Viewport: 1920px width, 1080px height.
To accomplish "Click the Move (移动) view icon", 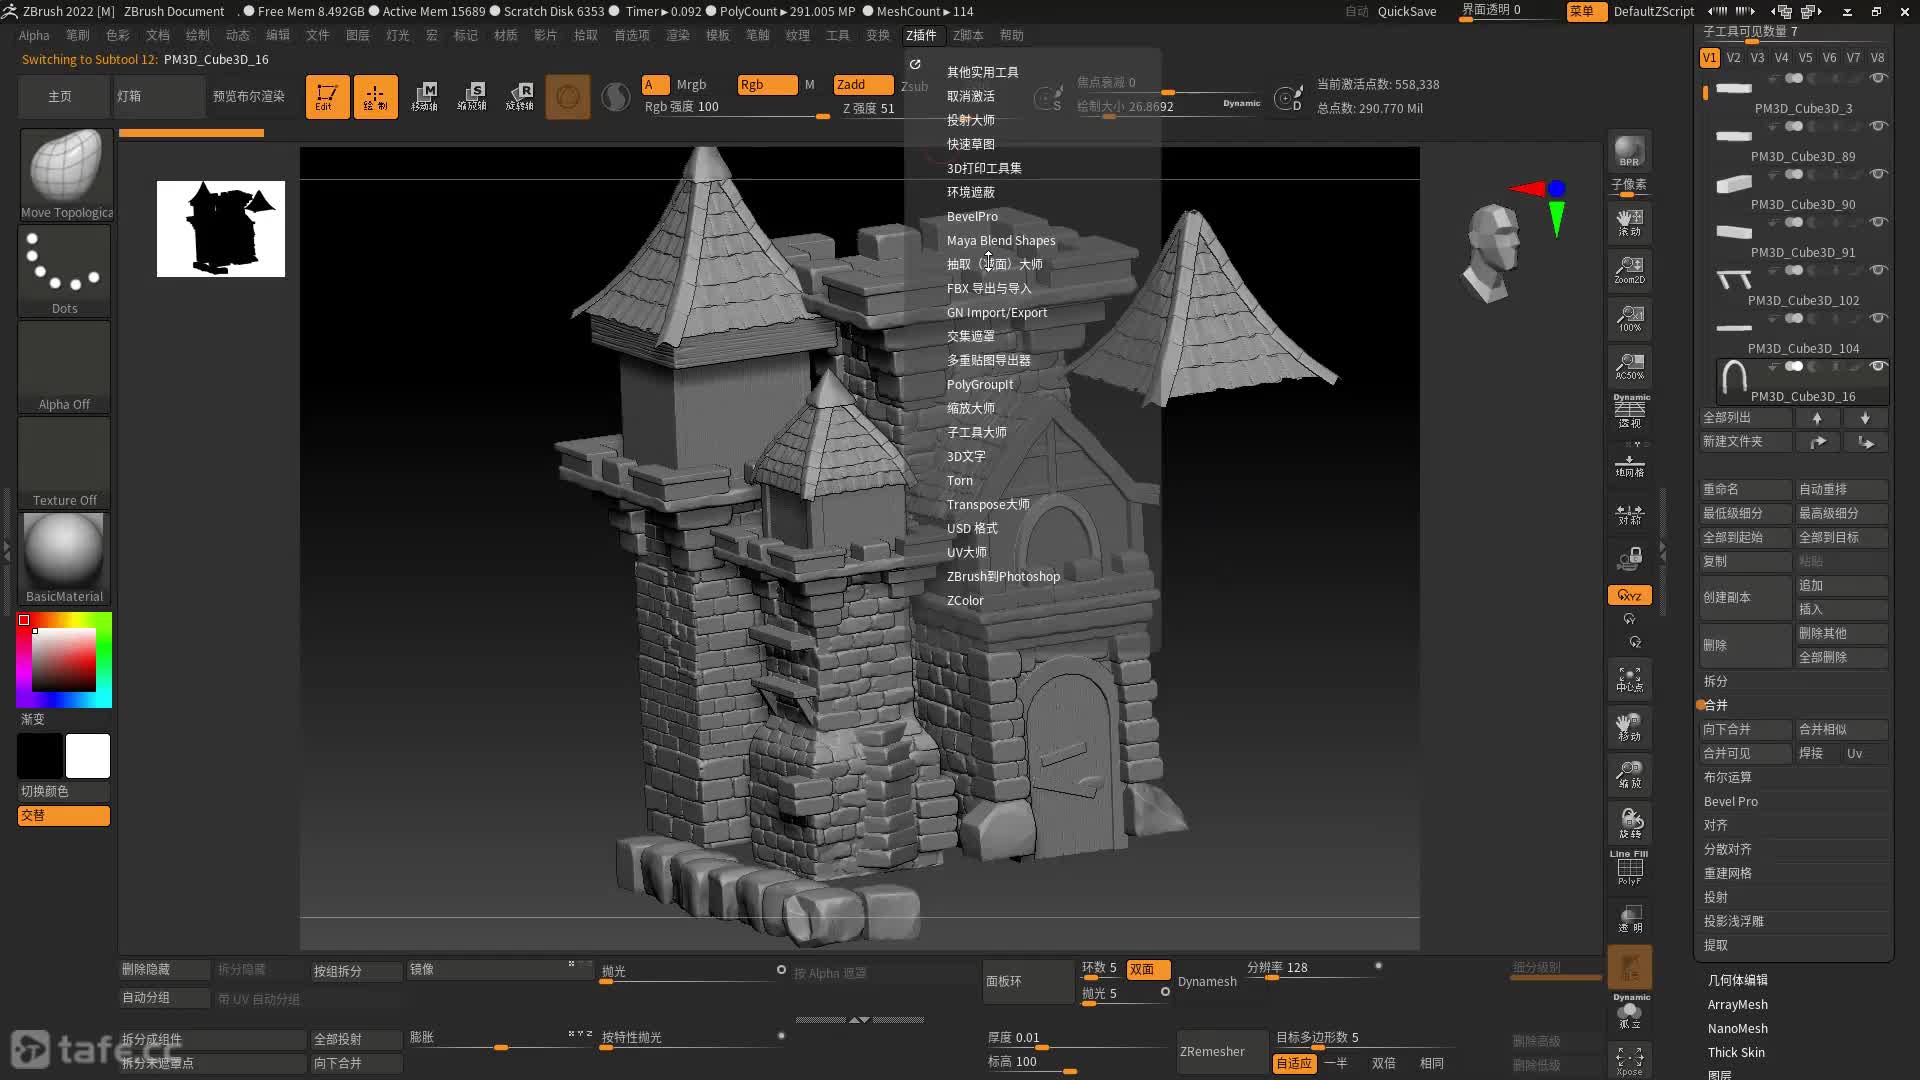I will click(1629, 727).
